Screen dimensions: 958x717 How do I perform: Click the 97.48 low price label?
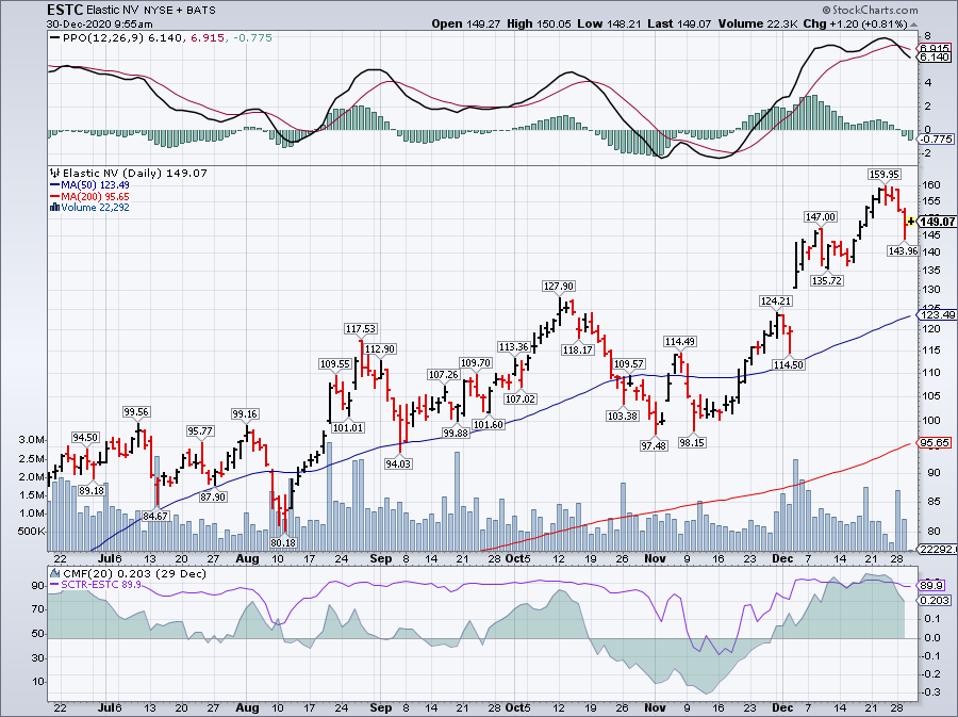[x=654, y=446]
